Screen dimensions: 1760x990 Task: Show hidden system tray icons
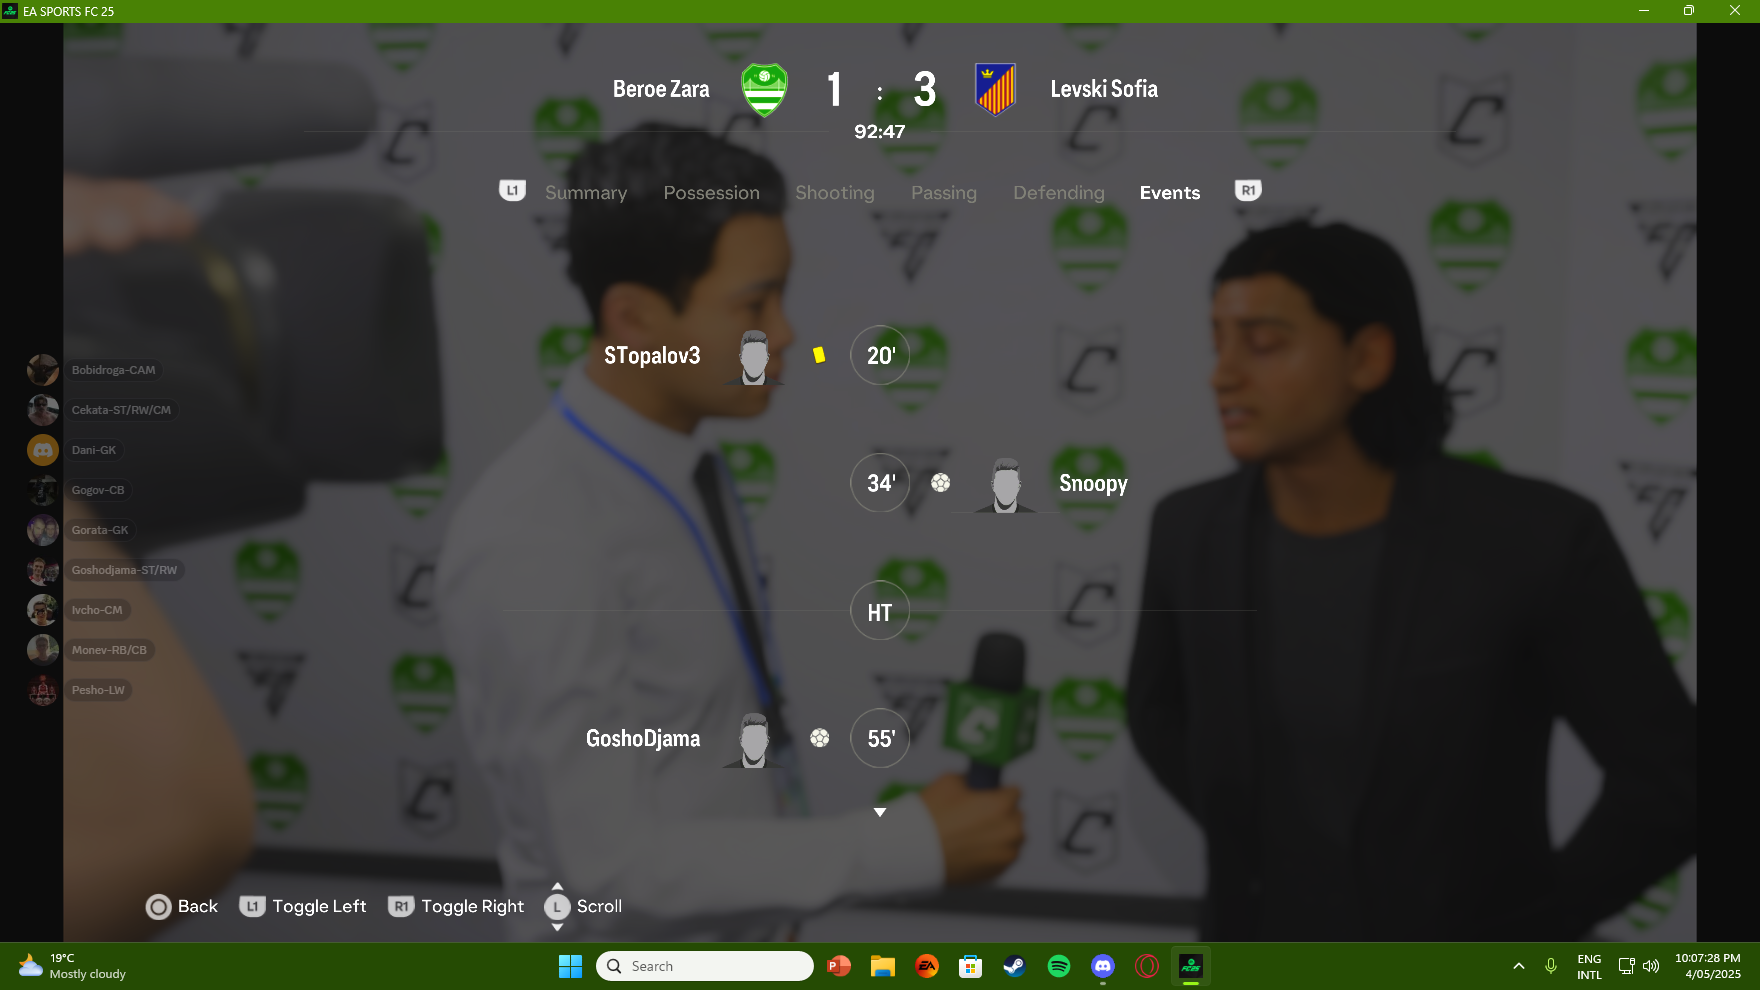1519,966
